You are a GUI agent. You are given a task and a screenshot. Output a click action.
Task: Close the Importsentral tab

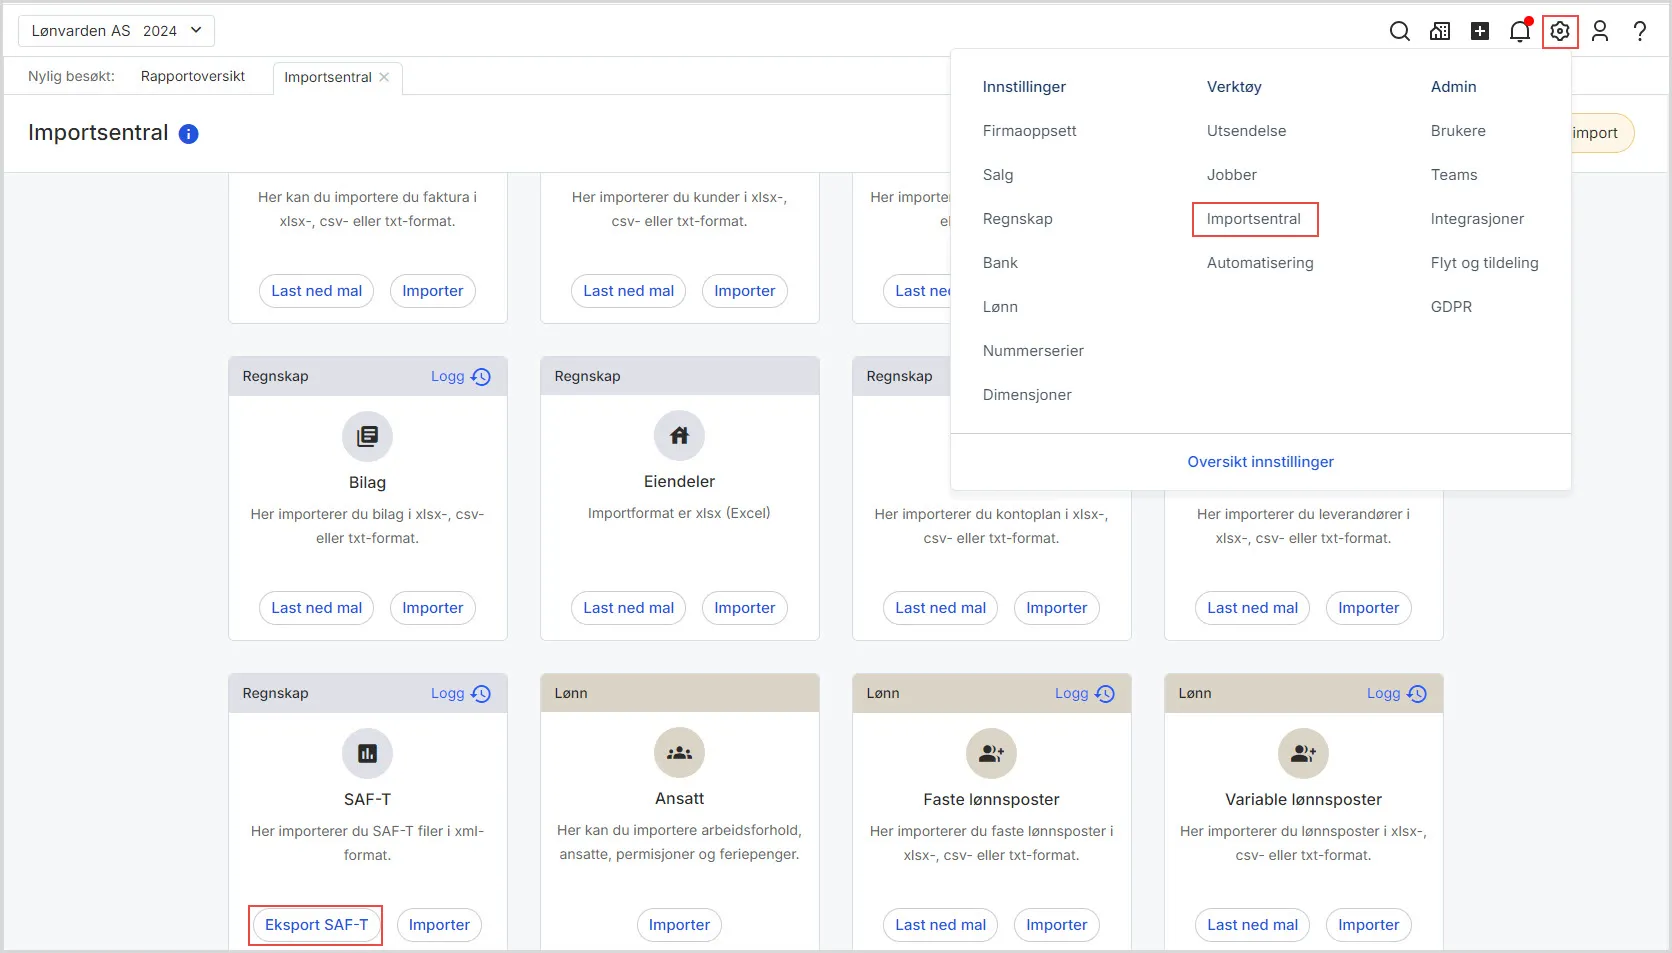[x=384, y=77]
